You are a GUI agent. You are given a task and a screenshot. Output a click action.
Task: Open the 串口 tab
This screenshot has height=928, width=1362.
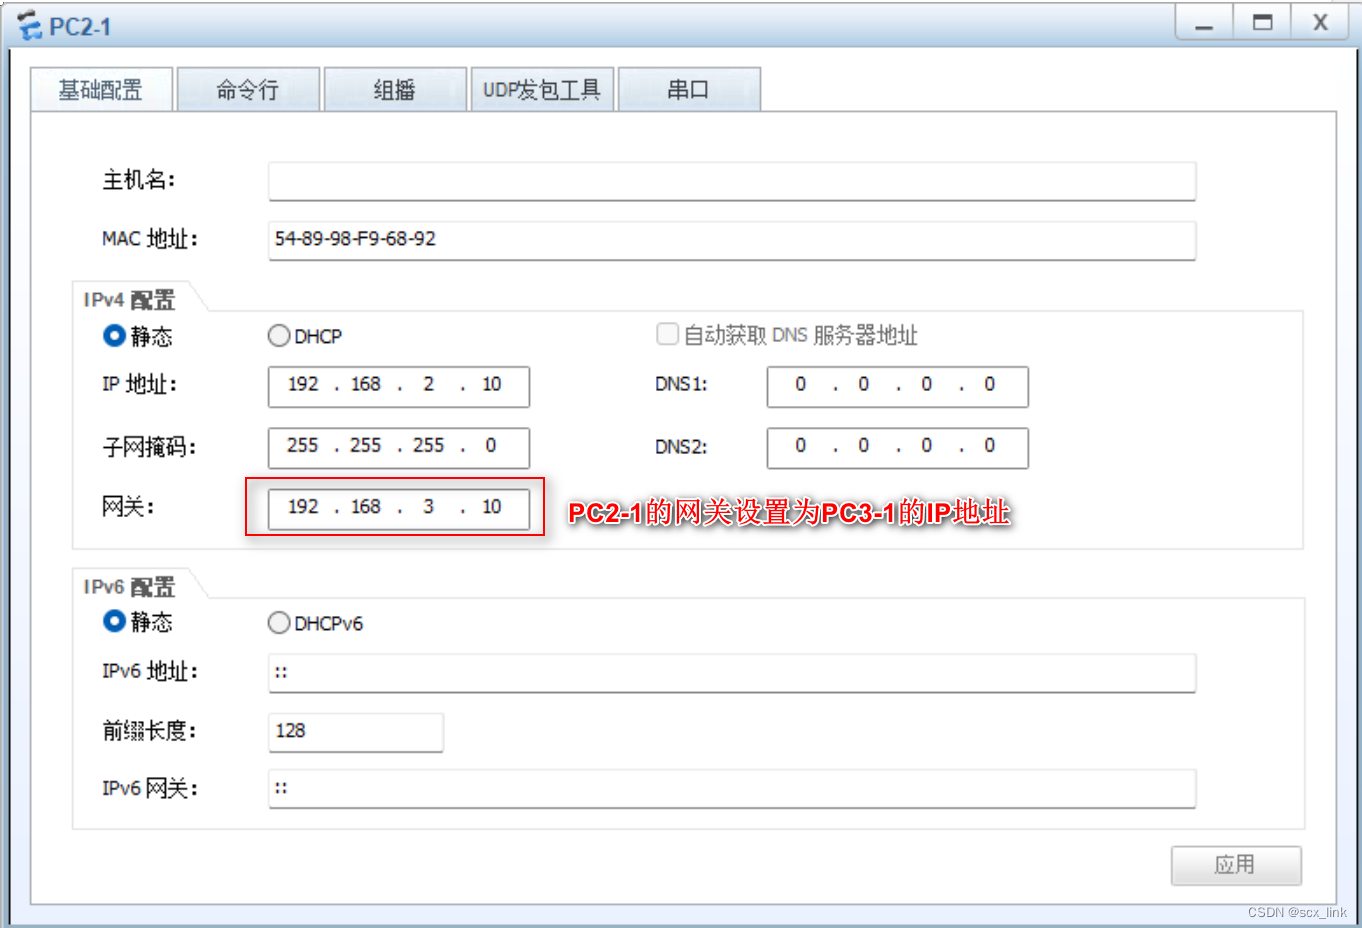click(689, 90)
